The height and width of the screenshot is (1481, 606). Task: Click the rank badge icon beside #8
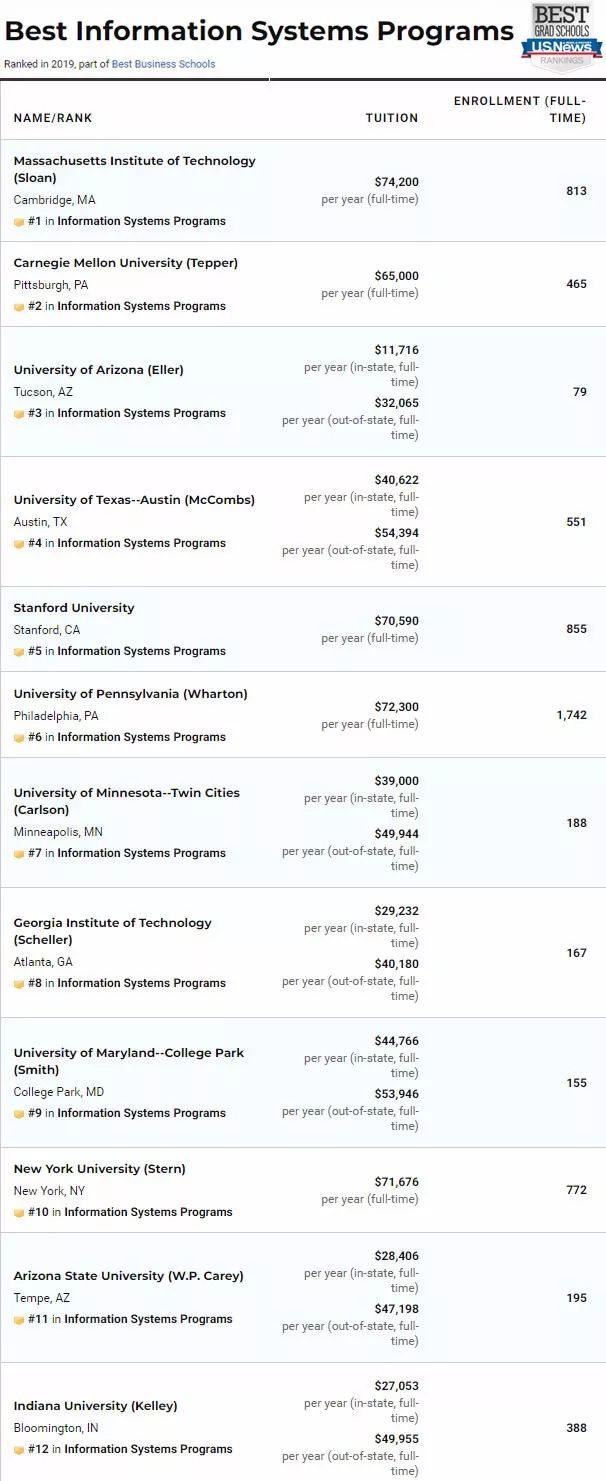[x=19, y=984]
